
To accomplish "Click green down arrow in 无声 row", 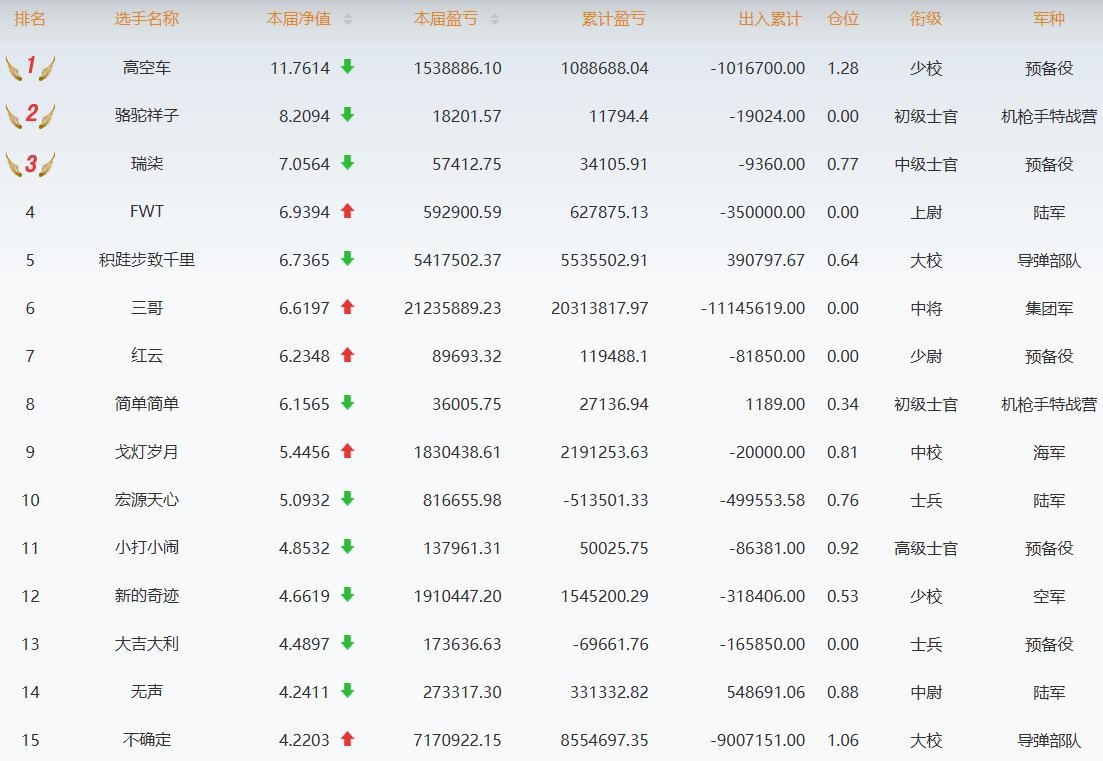I will pos(347,691).
